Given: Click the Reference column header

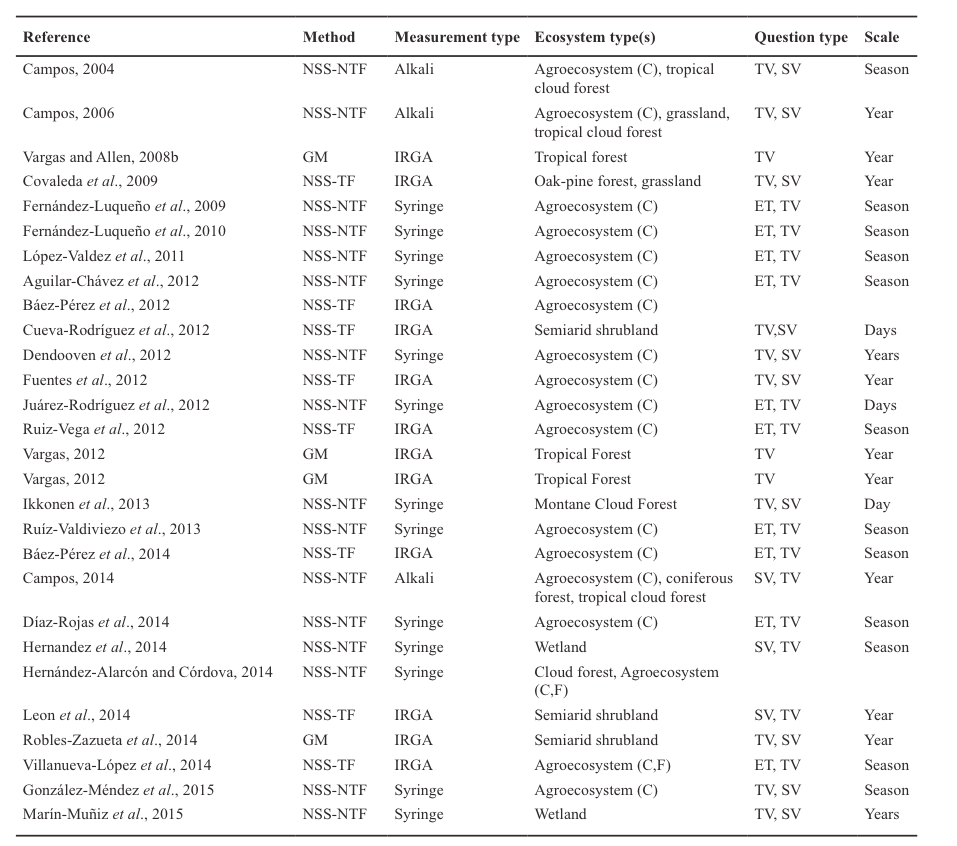Looking at the screenshot, I should pyautogui.click(x=56, y=37).
